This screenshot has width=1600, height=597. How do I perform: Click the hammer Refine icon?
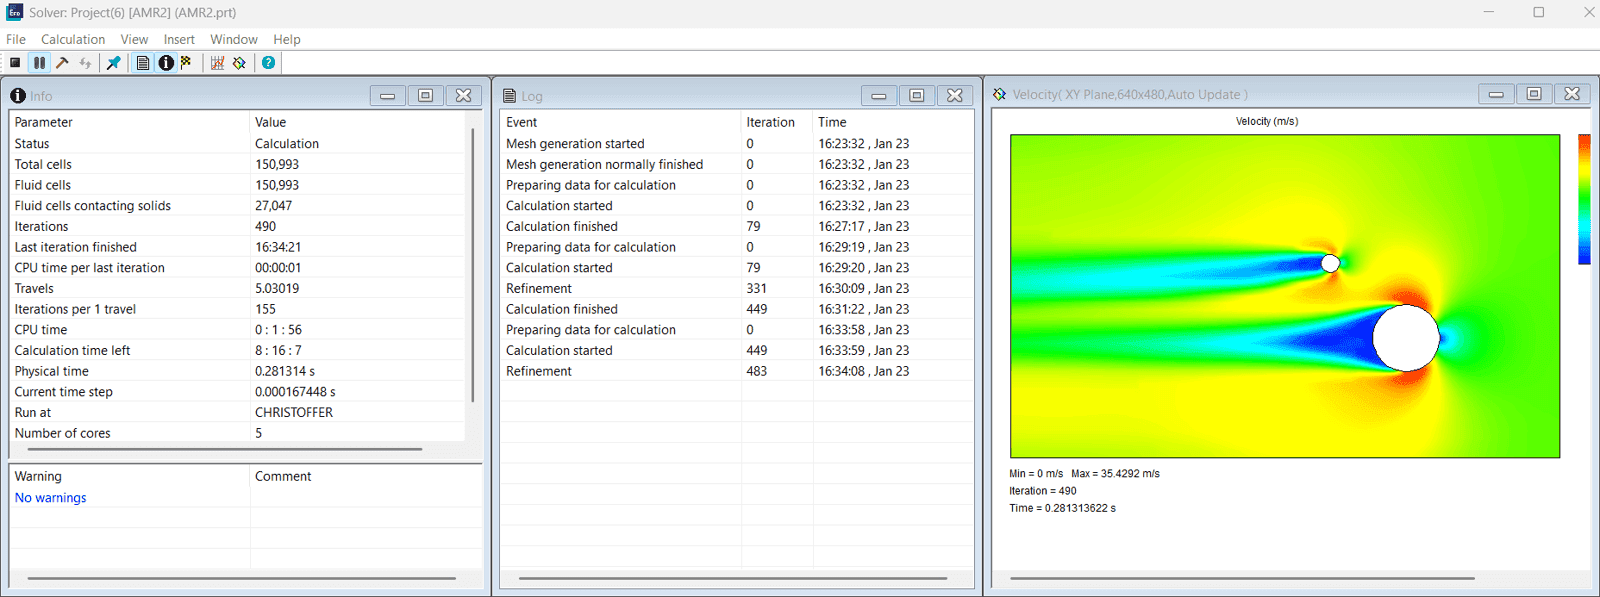tap(62, 63)
